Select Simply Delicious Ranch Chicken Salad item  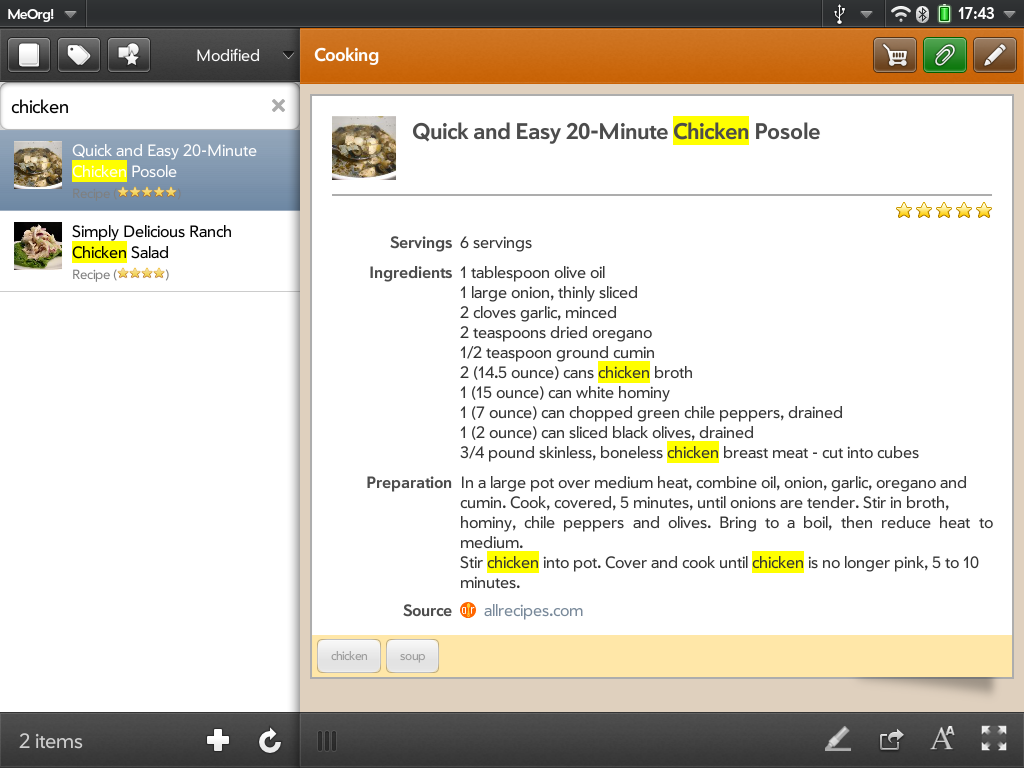click(150, 251)
